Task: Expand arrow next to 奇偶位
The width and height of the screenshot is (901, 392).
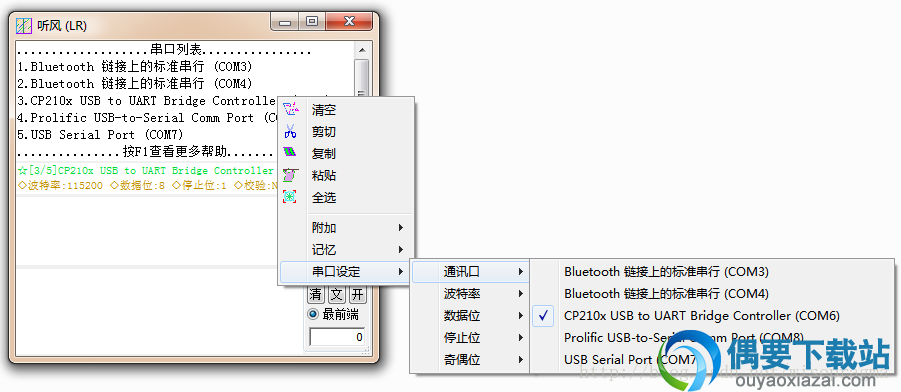Action: [521, 360]
